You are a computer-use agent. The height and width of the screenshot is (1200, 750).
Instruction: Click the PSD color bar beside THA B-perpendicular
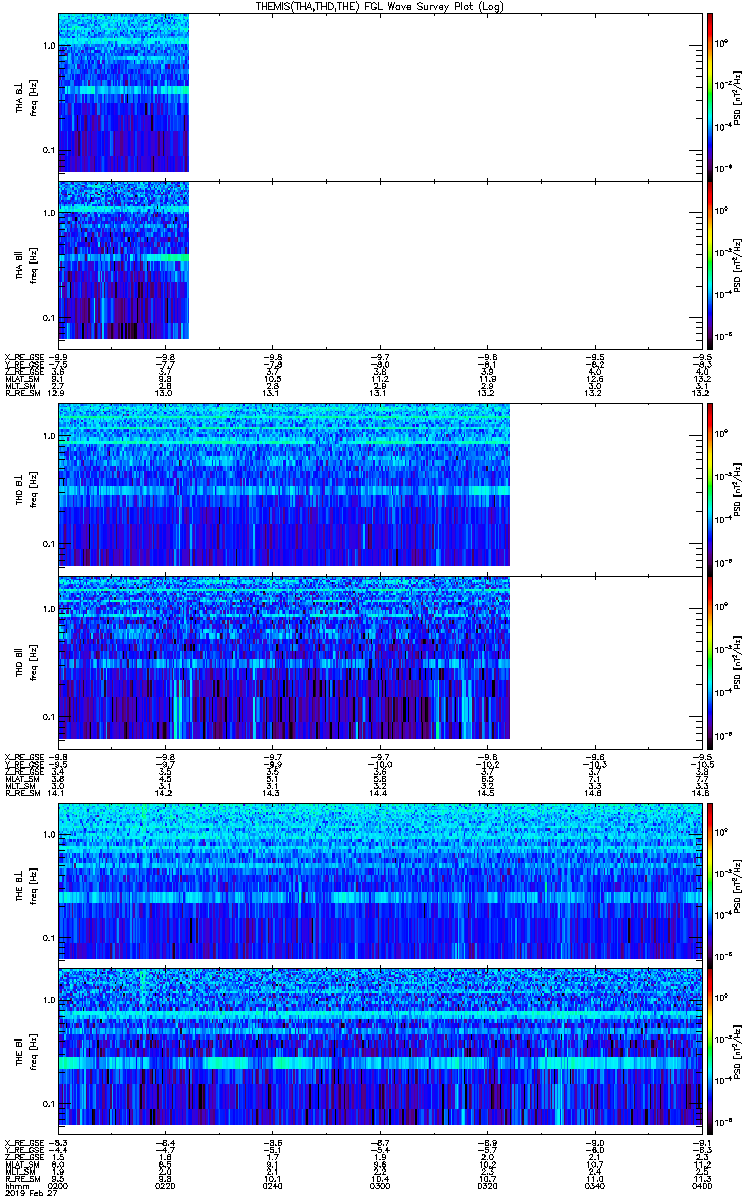click(709, 95)
